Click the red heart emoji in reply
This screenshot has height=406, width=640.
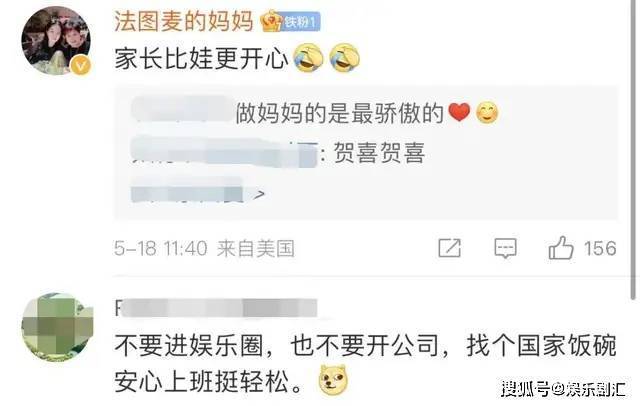coord(459,112)
